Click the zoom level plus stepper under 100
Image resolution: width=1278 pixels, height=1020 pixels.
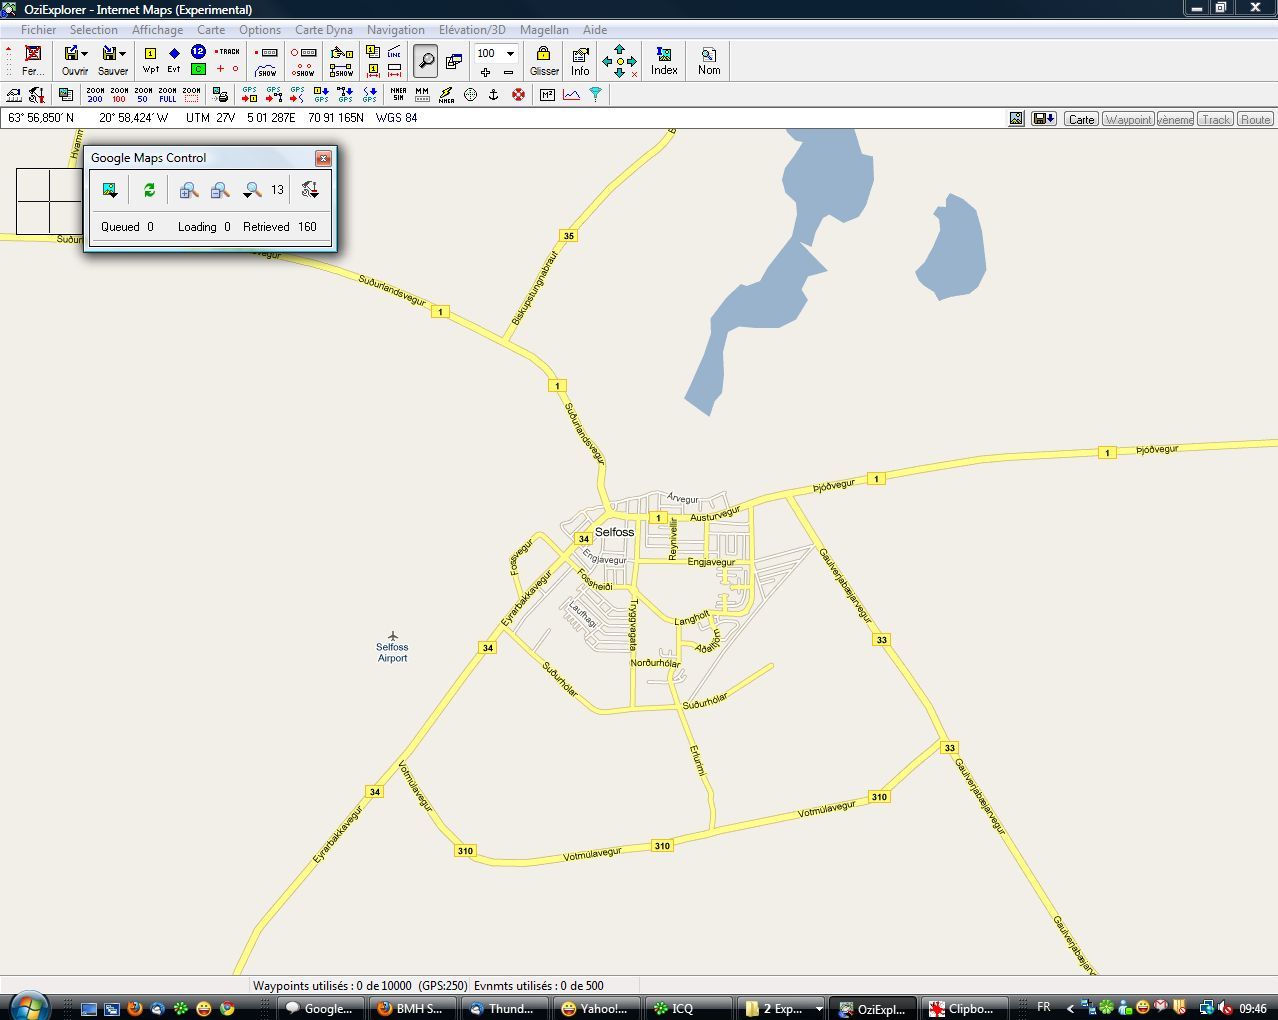(485, 72)
